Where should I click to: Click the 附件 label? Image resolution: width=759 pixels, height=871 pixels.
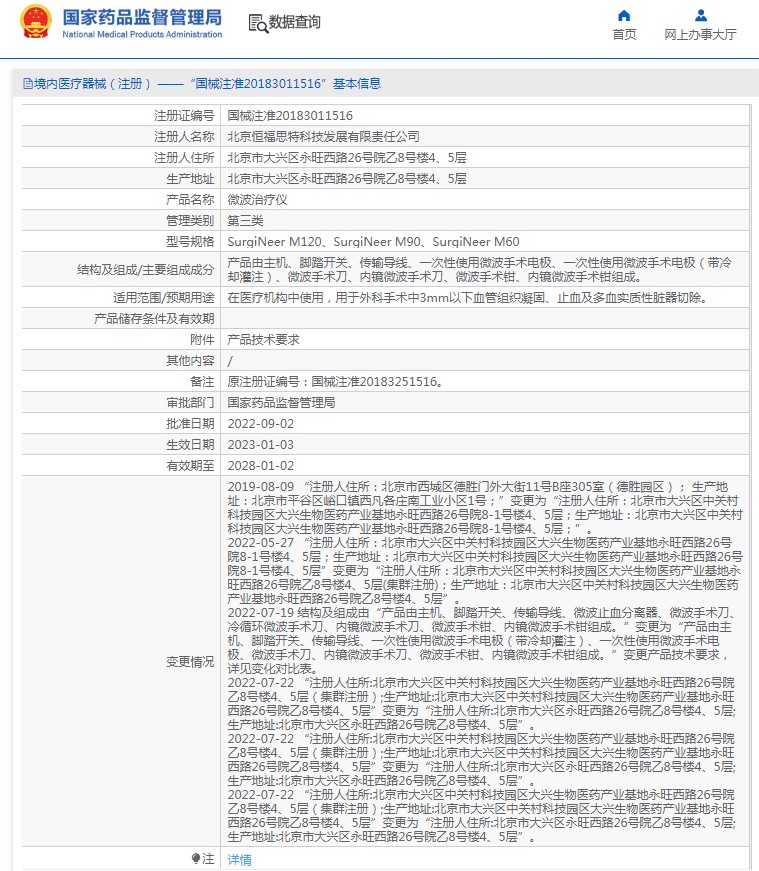(202, 339)
